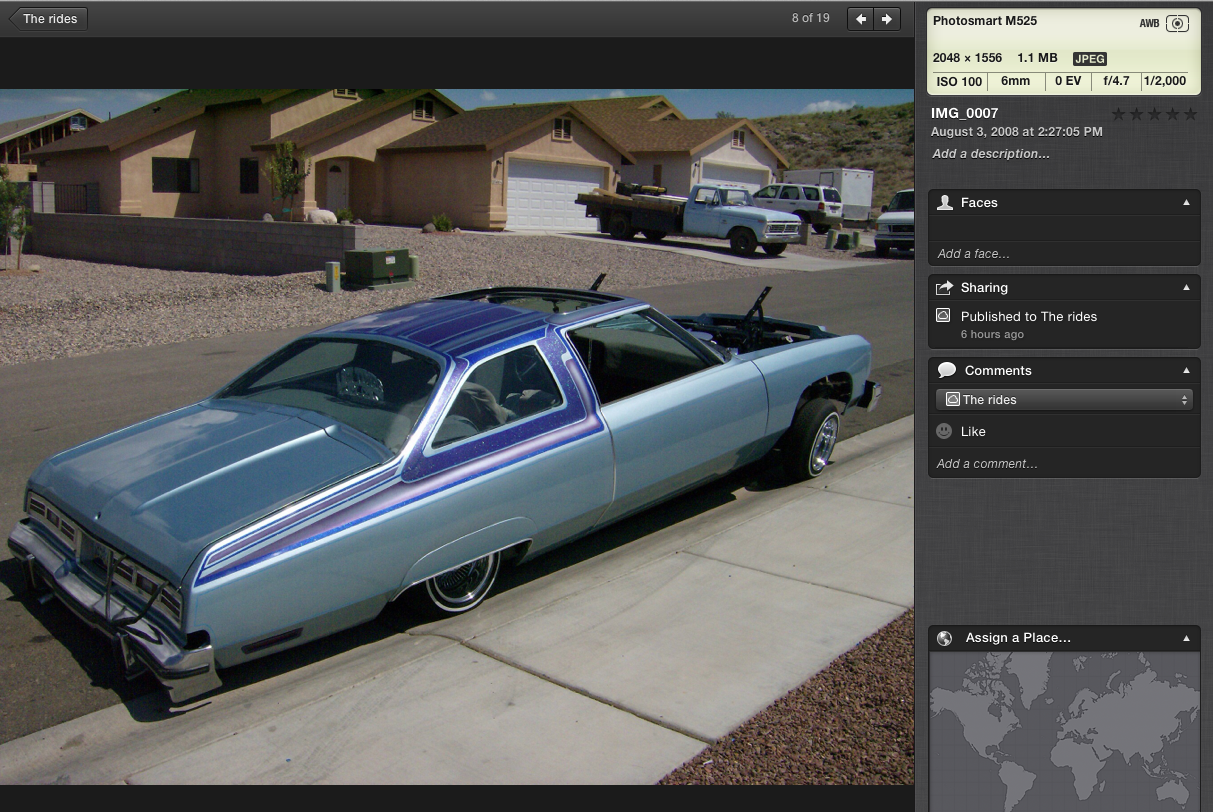1213x812 pixels.
Task: Open The rides dropdown under Comments
Action: tap(1064, 400)
